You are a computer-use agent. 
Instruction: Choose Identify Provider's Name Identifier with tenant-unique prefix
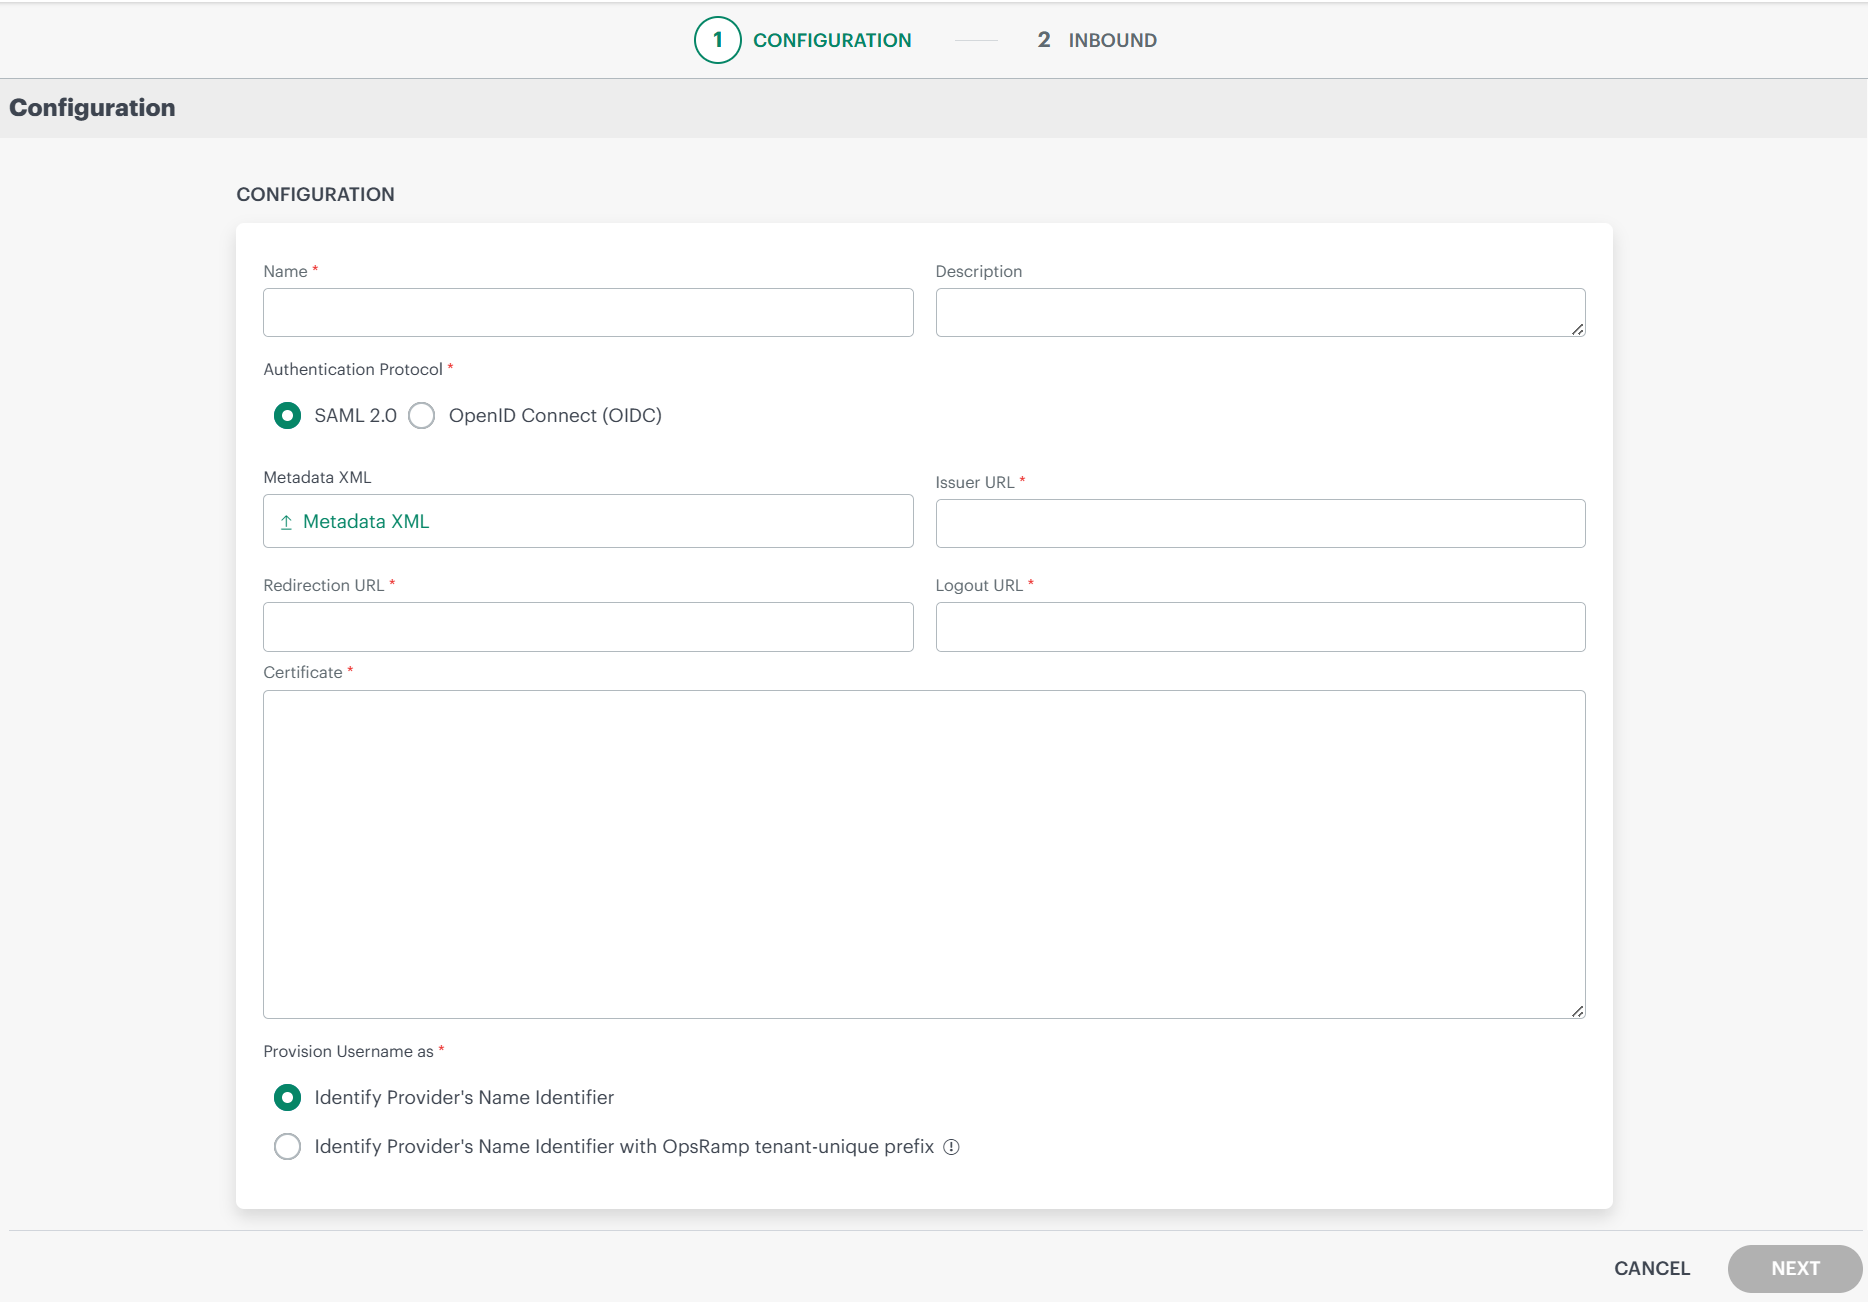point(287,1146)
